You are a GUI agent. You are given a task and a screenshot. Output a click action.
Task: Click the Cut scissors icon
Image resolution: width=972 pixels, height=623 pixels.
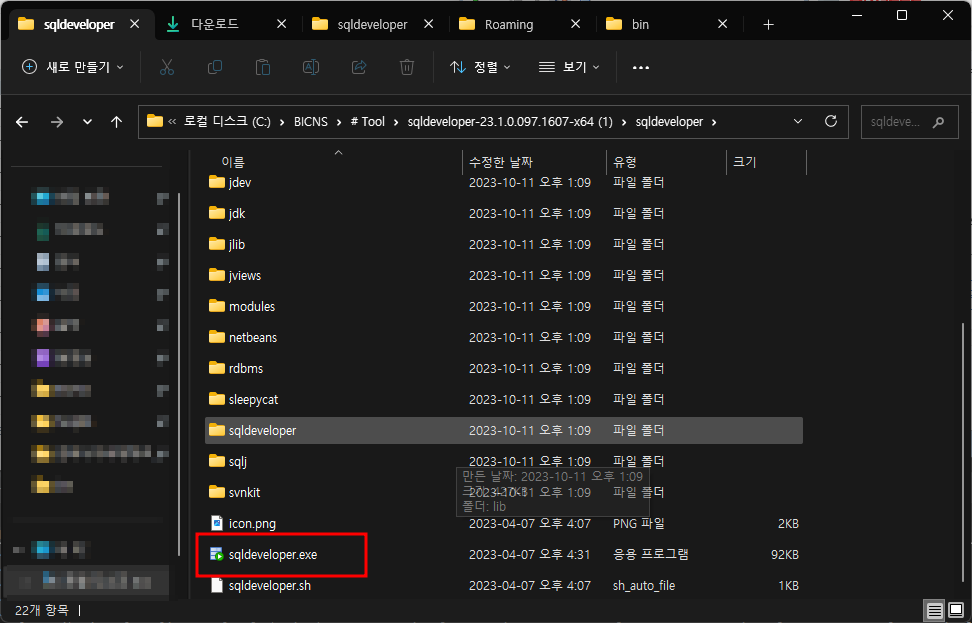point(167,67)
